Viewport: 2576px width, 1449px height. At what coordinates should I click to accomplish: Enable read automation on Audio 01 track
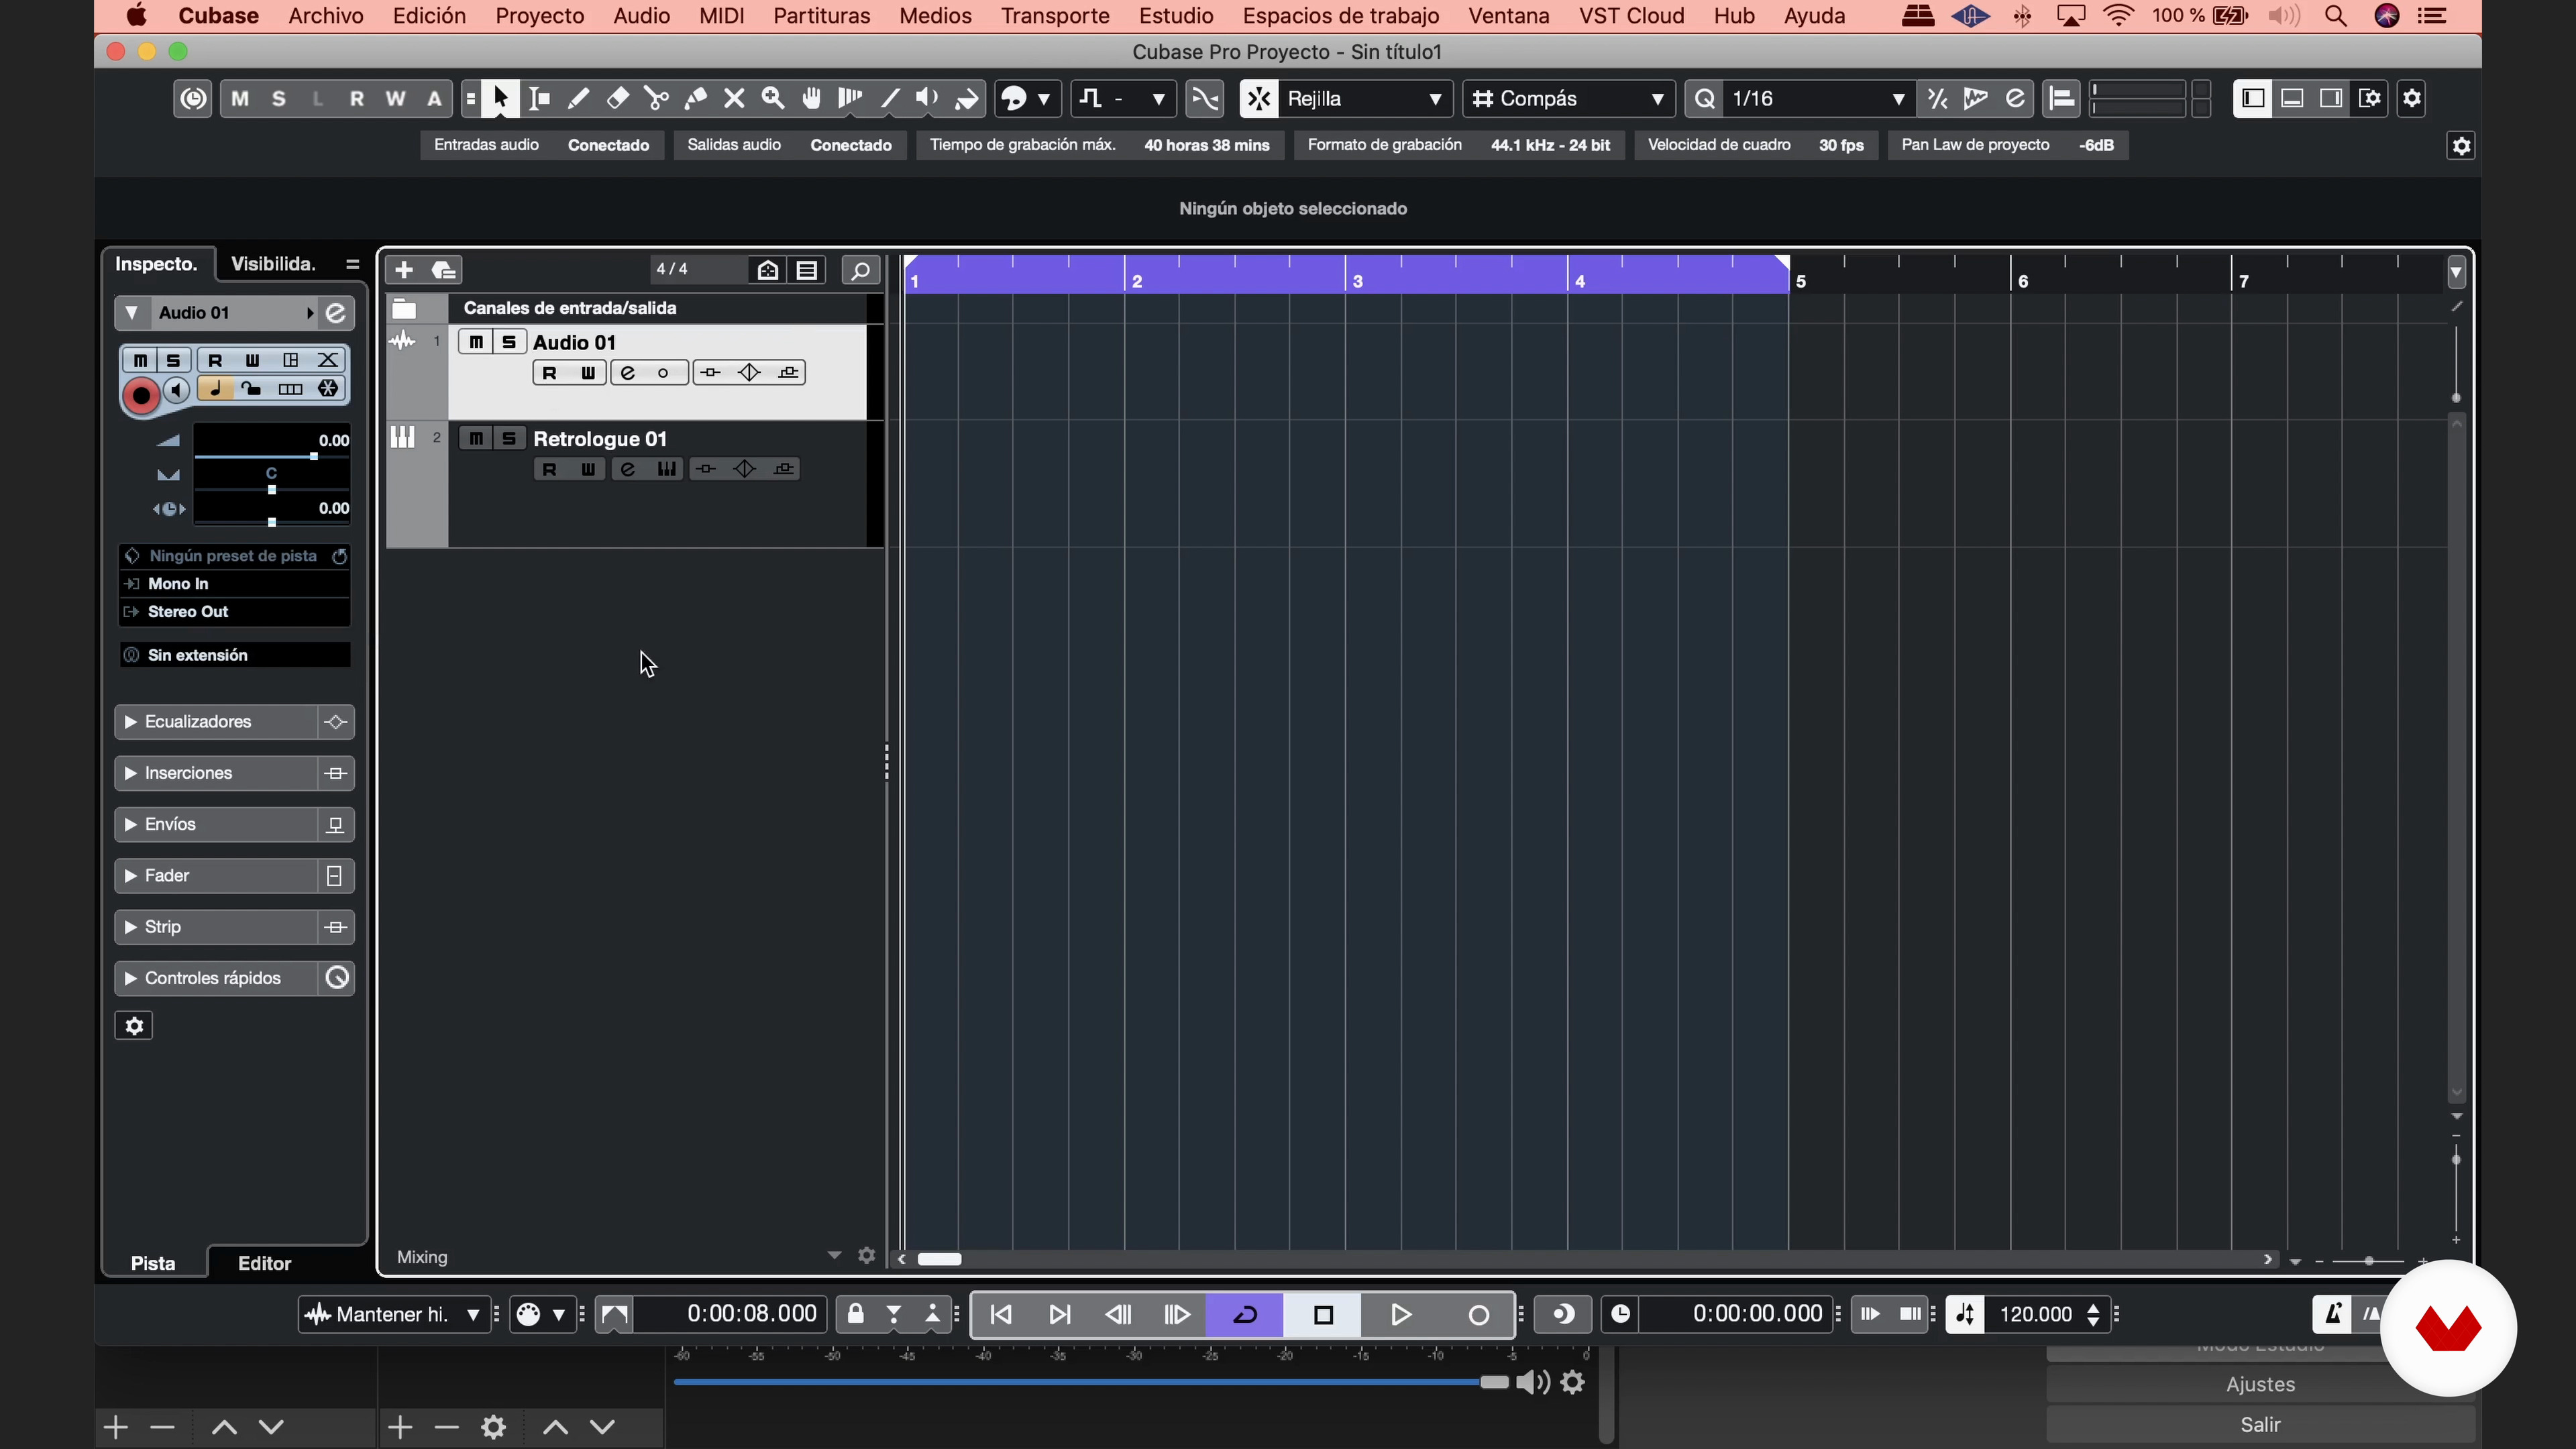coord(549,373)
